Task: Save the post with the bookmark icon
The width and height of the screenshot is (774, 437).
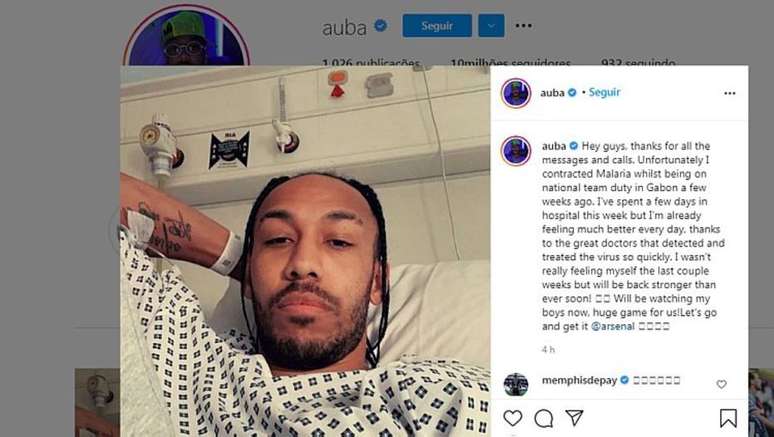Action: click(728, 418)
